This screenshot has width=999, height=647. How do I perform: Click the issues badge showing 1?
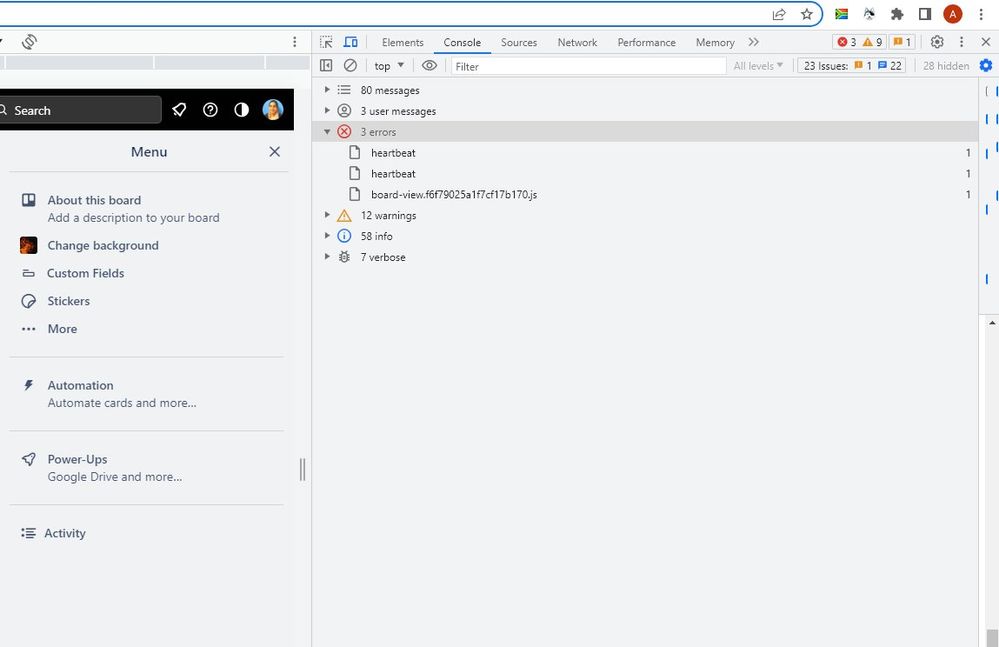point(902,42)
